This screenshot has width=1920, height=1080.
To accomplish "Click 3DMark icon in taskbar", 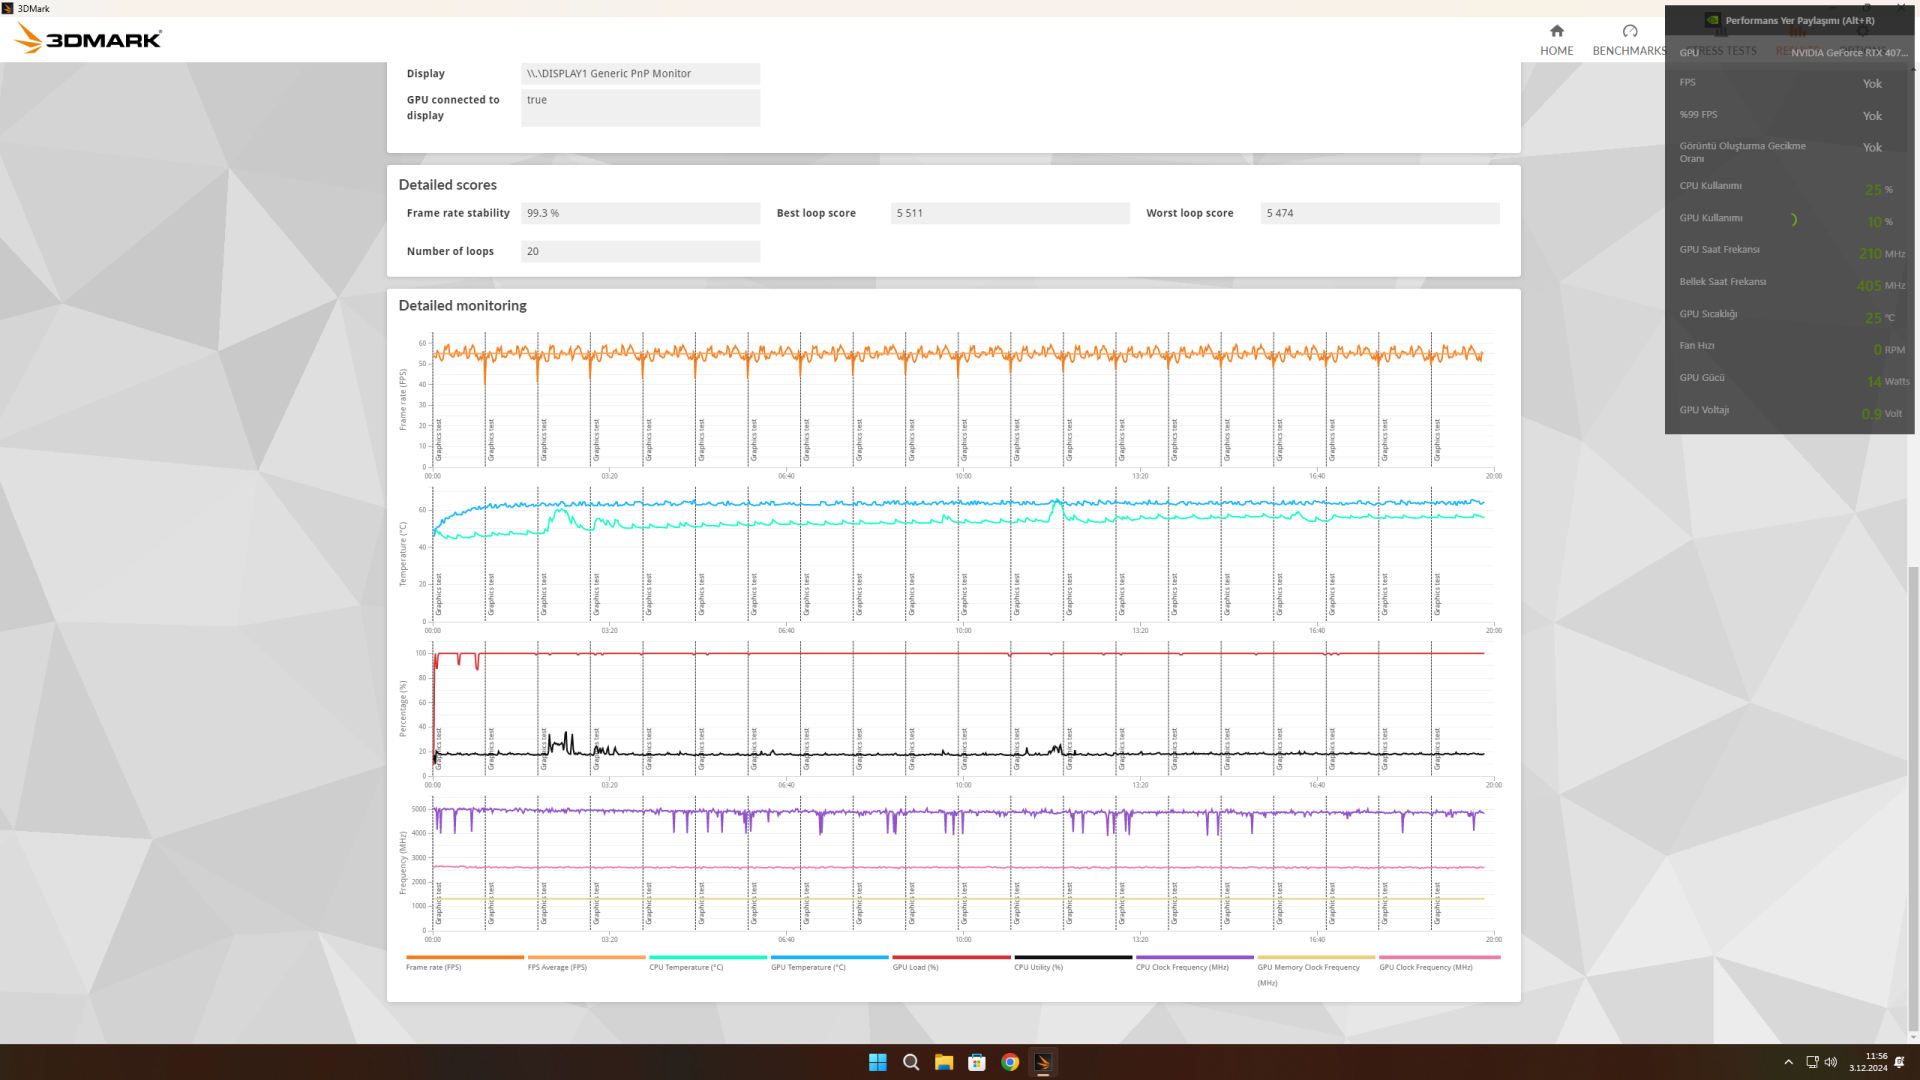I will 1043,1062.
